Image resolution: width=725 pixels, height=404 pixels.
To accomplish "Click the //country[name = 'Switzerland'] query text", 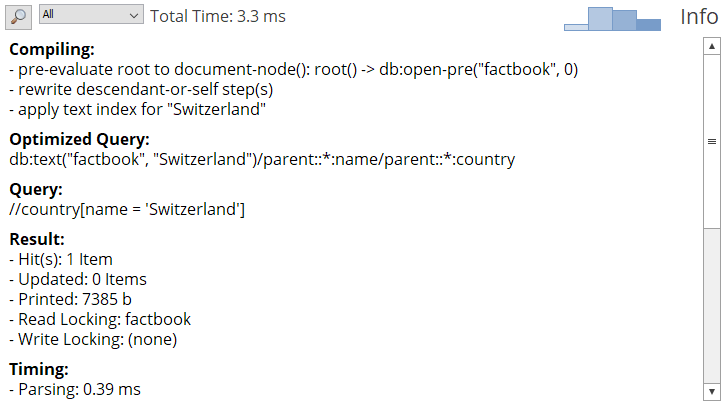I will (x=127, y=209).
